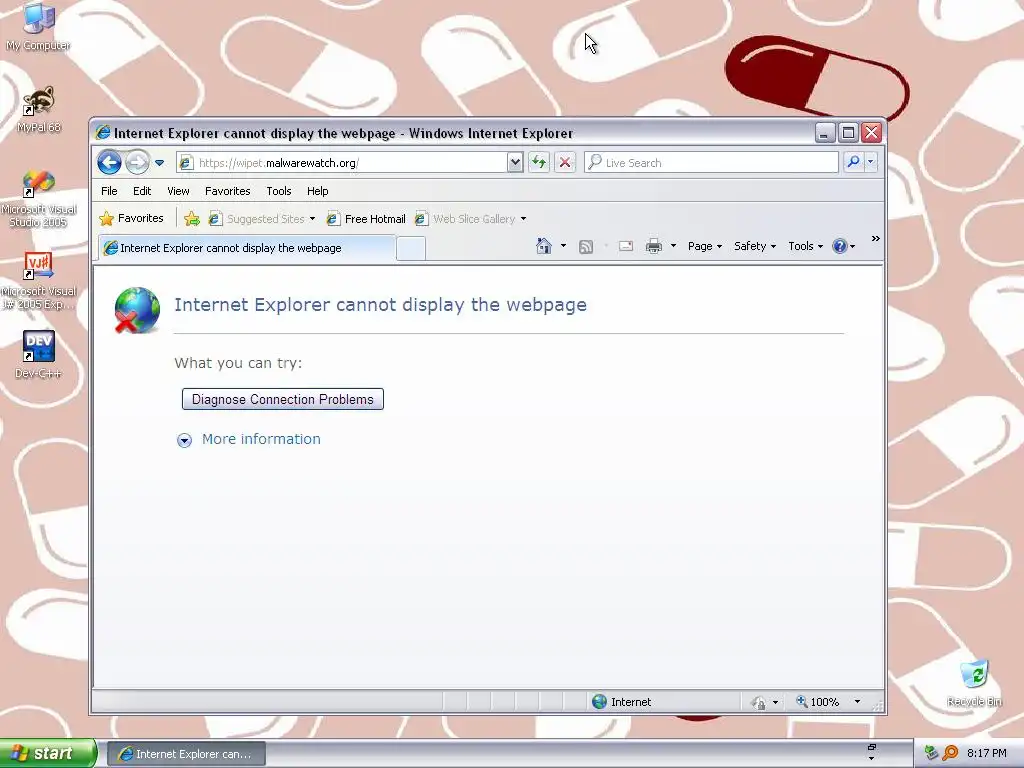Open the Help menu
Screen dimensions: 1024x768
[317, 191]
